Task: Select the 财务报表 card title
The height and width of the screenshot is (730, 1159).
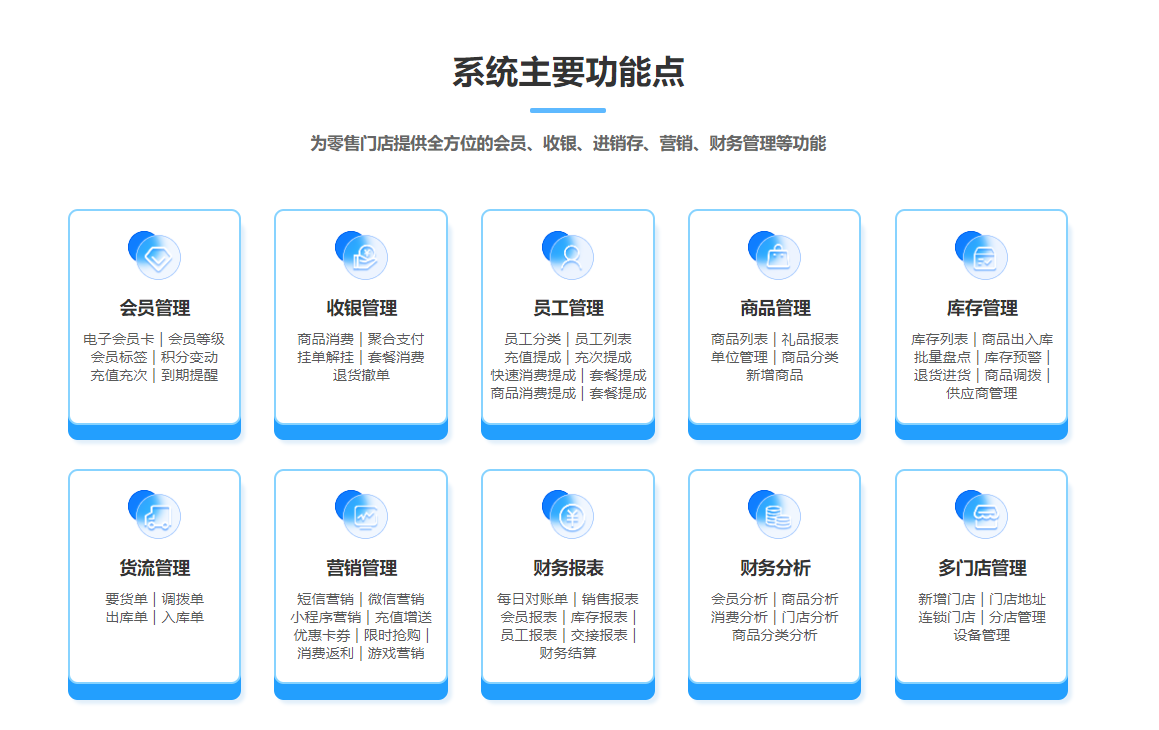Action: tap(568, 568)
